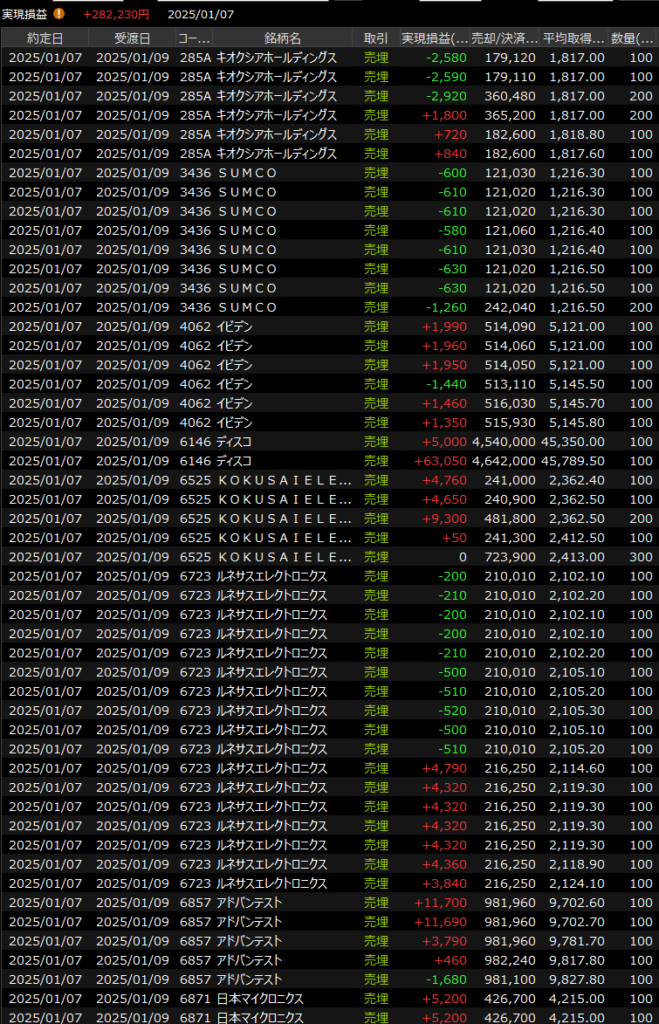
Task: Select the イビデン row with -1,440 loss
Action: (330, 384)
